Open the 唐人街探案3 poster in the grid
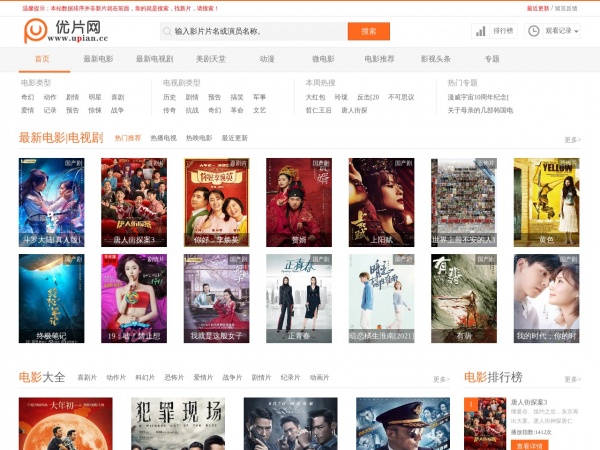The height and width of the screenshot is (450, 600). click(x=134, y=202)
